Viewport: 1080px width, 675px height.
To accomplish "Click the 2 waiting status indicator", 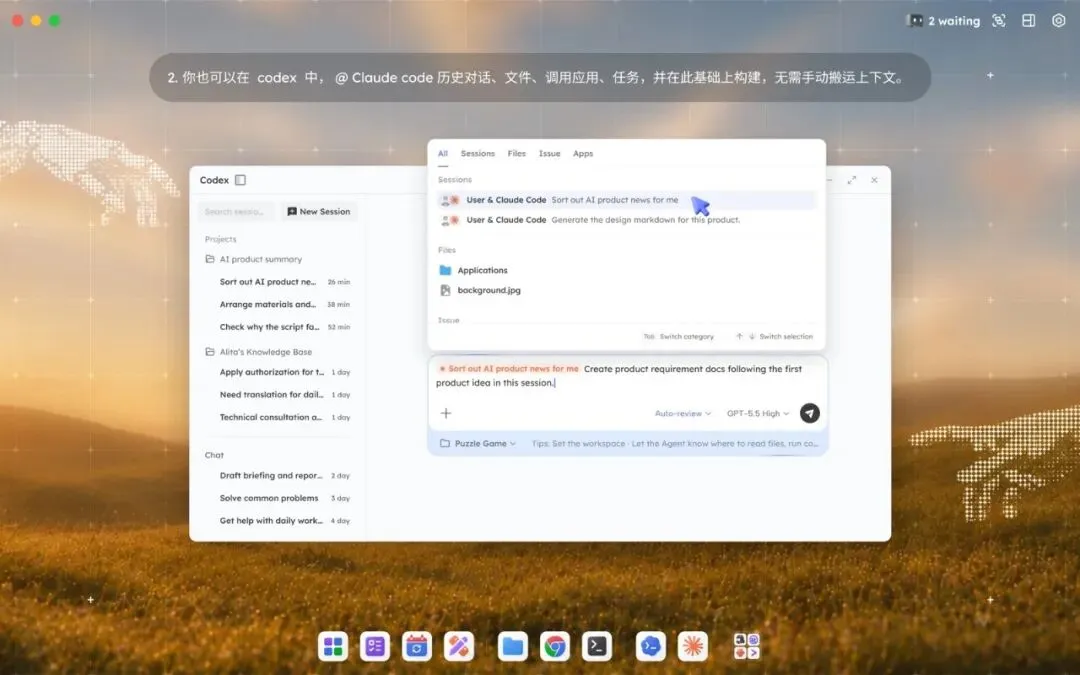I will pos(944,21).
